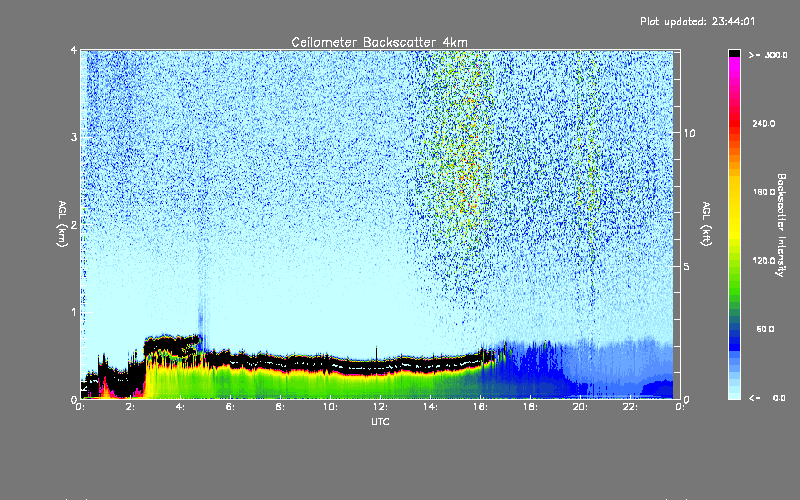The image size is (800, 500).
Task: Click the 'UTC' x-axis label
Action: click(380, 421)
